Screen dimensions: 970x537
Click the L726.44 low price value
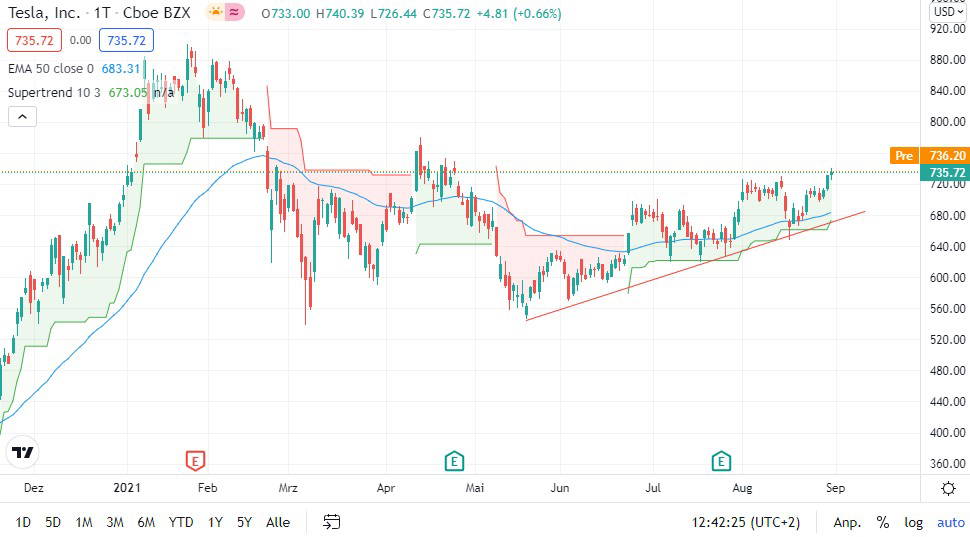(x=393, y=13)
